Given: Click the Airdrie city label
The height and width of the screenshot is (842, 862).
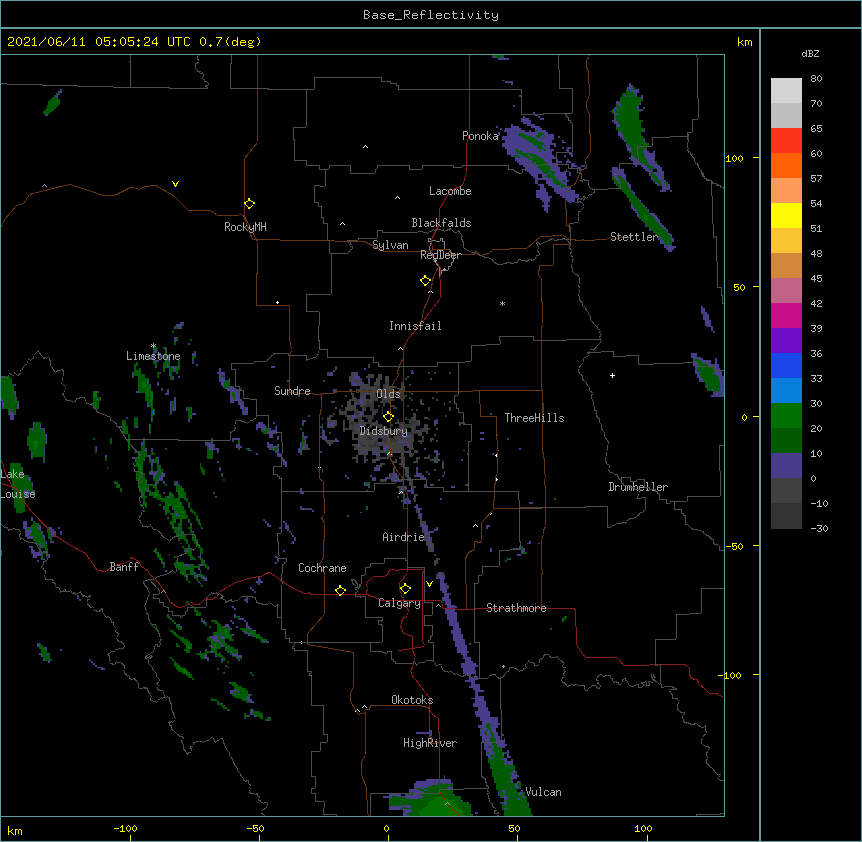Looking at the screenshot, I should [404, 537].
